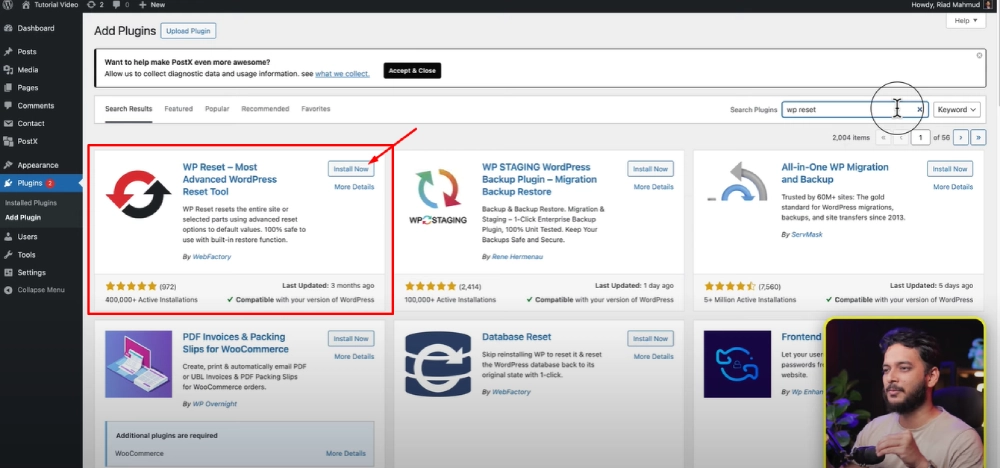The image size is (1000, 468).
Task: Open Users in the sidebar
Action: click(x=27, y=237)
